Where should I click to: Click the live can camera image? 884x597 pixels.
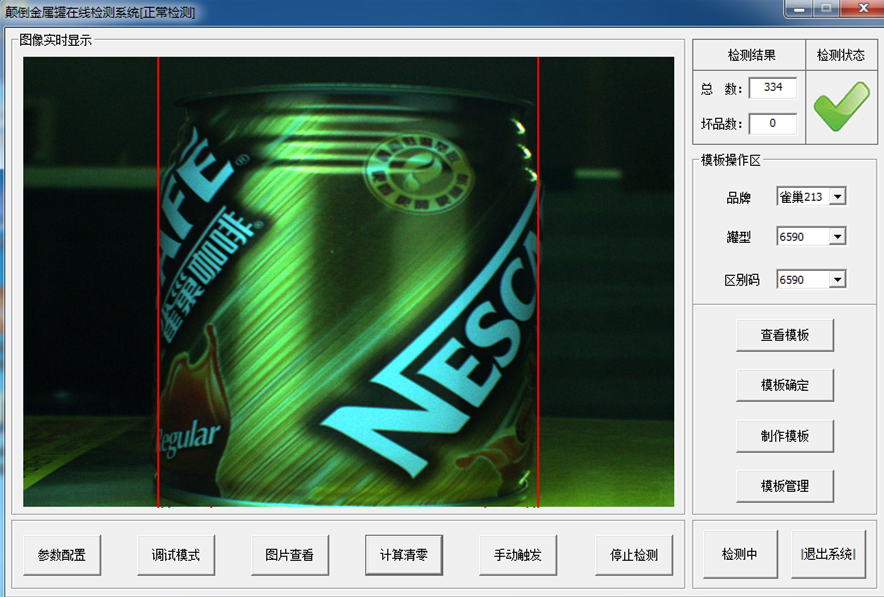click(x=348, y=282)
